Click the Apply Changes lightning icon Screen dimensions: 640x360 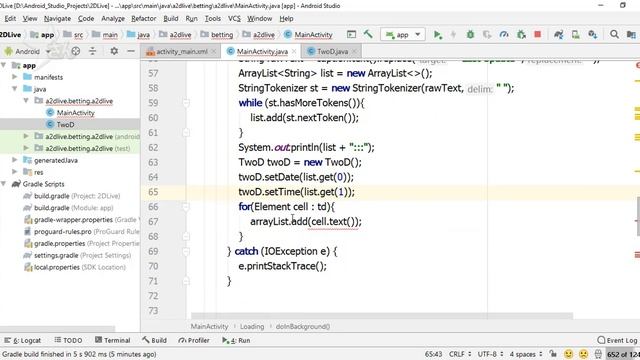pos(453,35)
